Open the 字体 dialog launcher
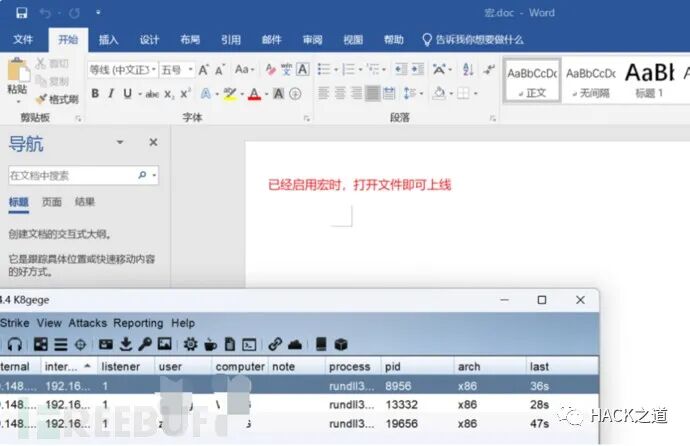The height and width of the screenshot is (446, 690). pyautogui.click(x=307, y=118)
